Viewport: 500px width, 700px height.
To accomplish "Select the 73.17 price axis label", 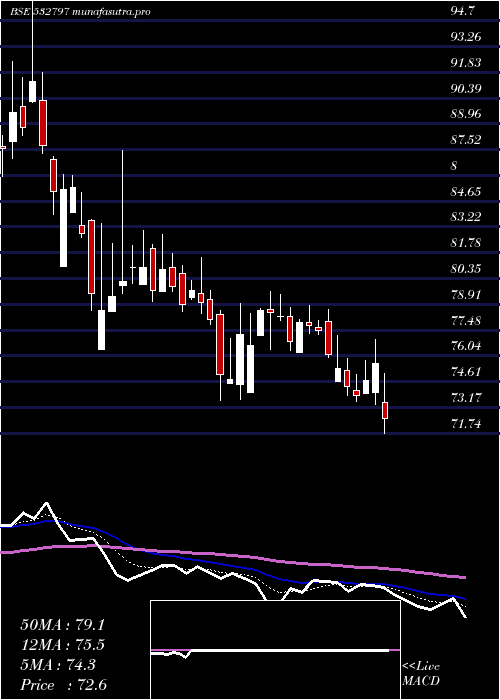I will (467, 398).
